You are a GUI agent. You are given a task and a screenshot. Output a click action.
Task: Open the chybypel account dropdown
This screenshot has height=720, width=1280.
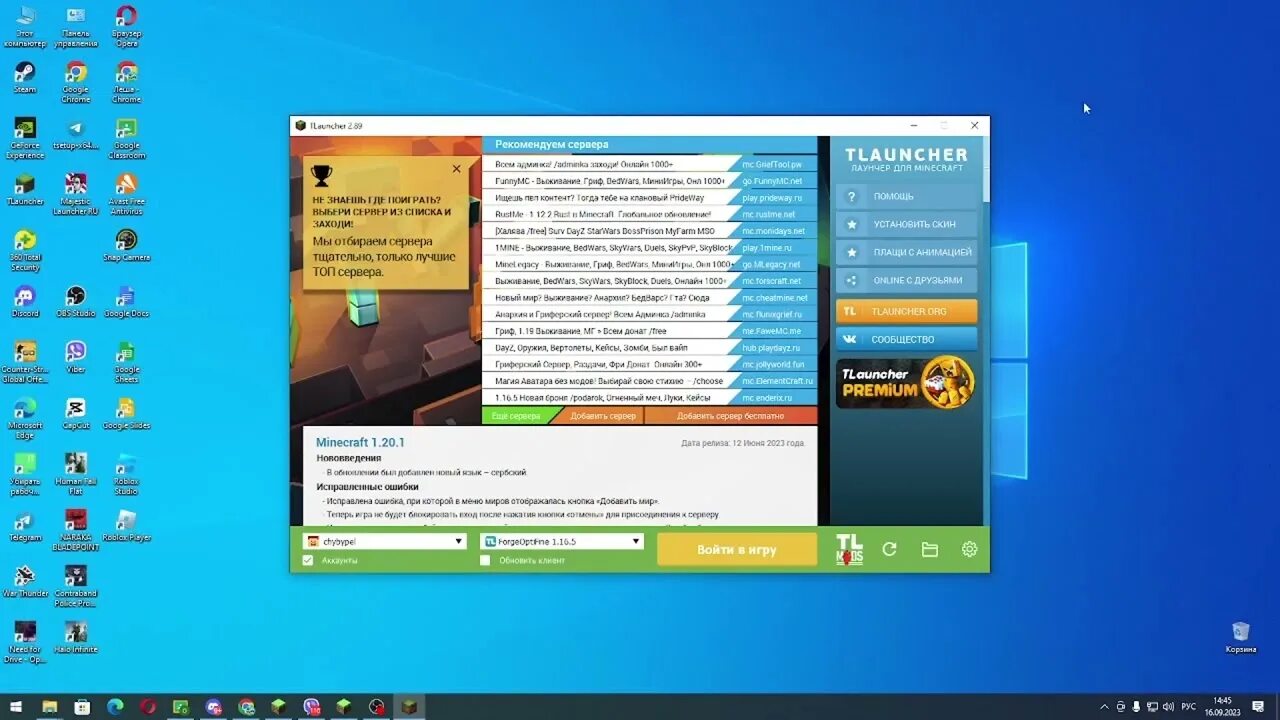coord(385,541)
